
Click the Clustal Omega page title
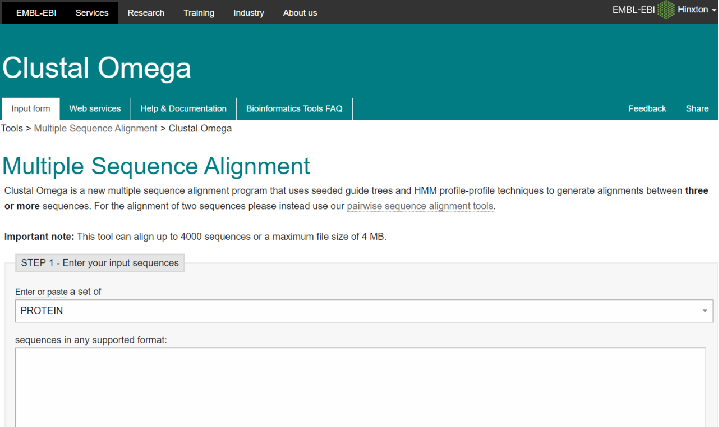click(96, 68)
